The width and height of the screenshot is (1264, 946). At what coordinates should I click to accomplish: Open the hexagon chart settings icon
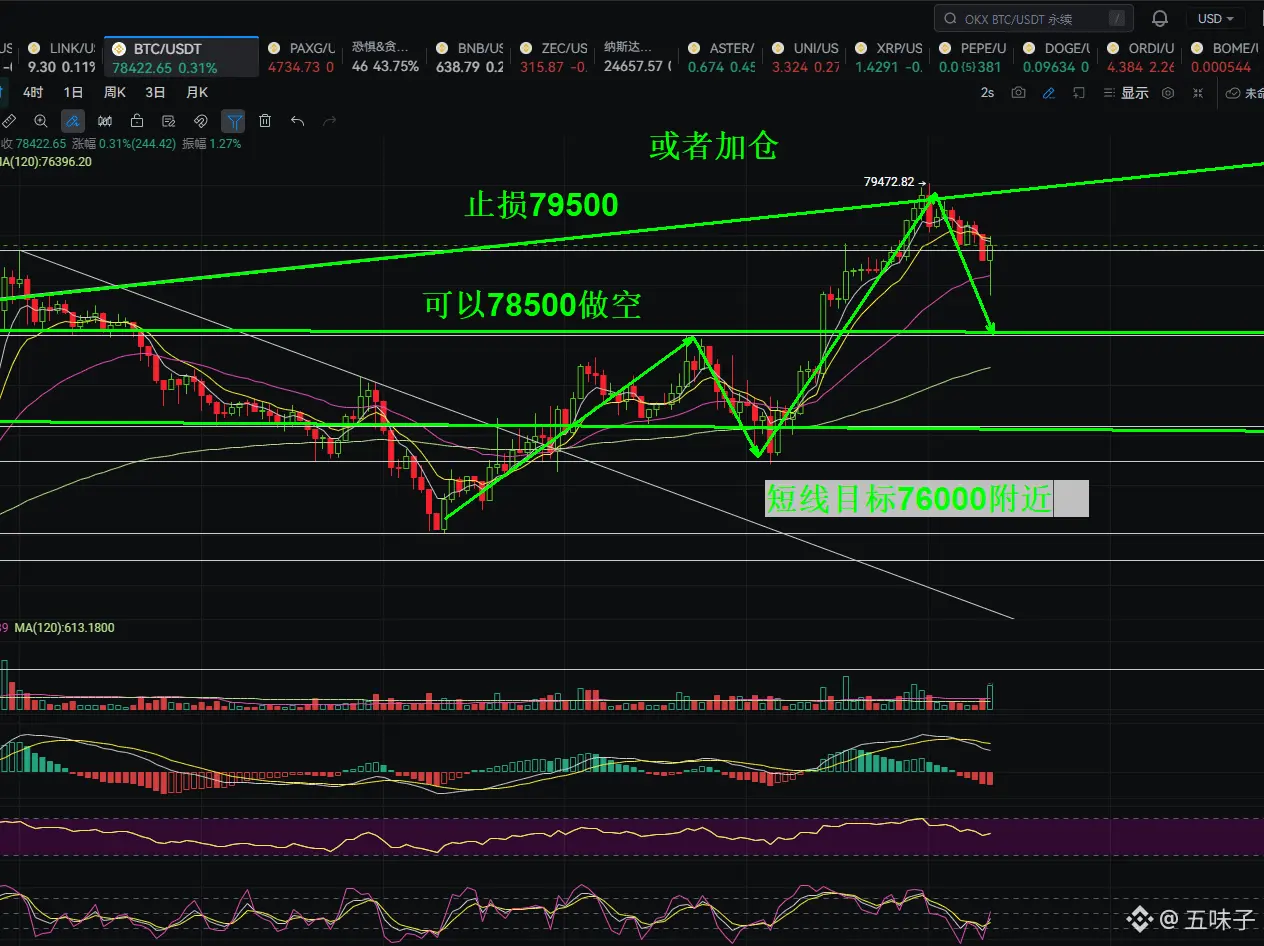(1168, 92)
